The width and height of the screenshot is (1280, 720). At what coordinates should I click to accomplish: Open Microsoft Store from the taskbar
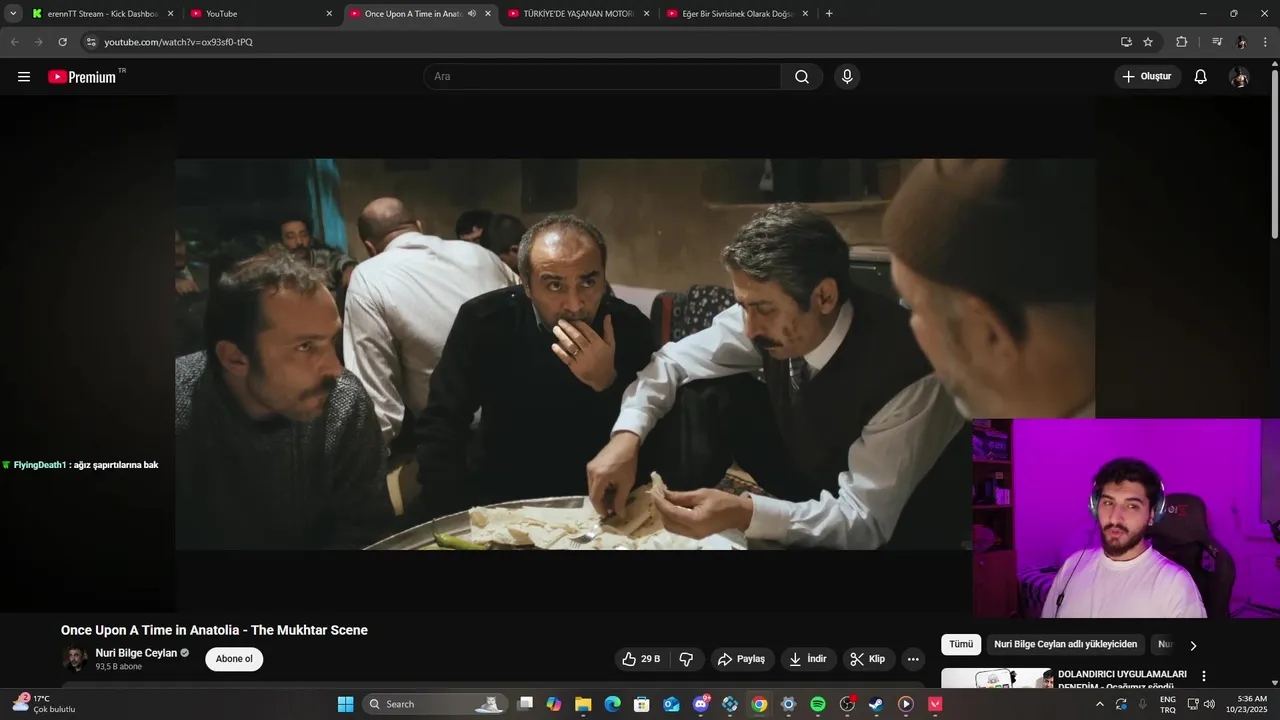(x=642, y=704)
